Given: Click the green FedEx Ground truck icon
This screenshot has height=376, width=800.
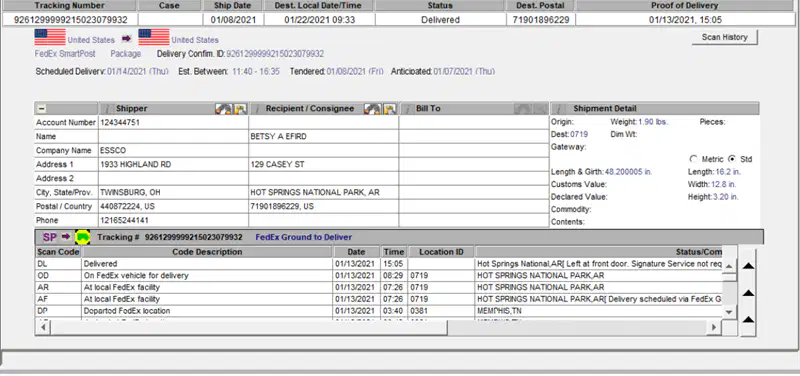Looking at the screenshot, I should [82, 237].
